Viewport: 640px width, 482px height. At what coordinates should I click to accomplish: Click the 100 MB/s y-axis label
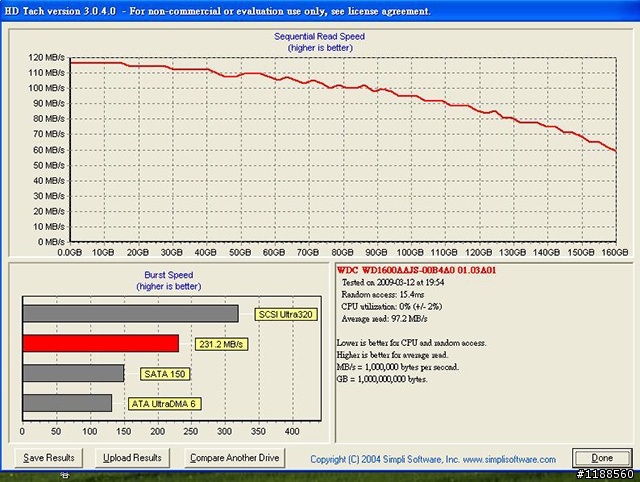[x=46, y=88]
